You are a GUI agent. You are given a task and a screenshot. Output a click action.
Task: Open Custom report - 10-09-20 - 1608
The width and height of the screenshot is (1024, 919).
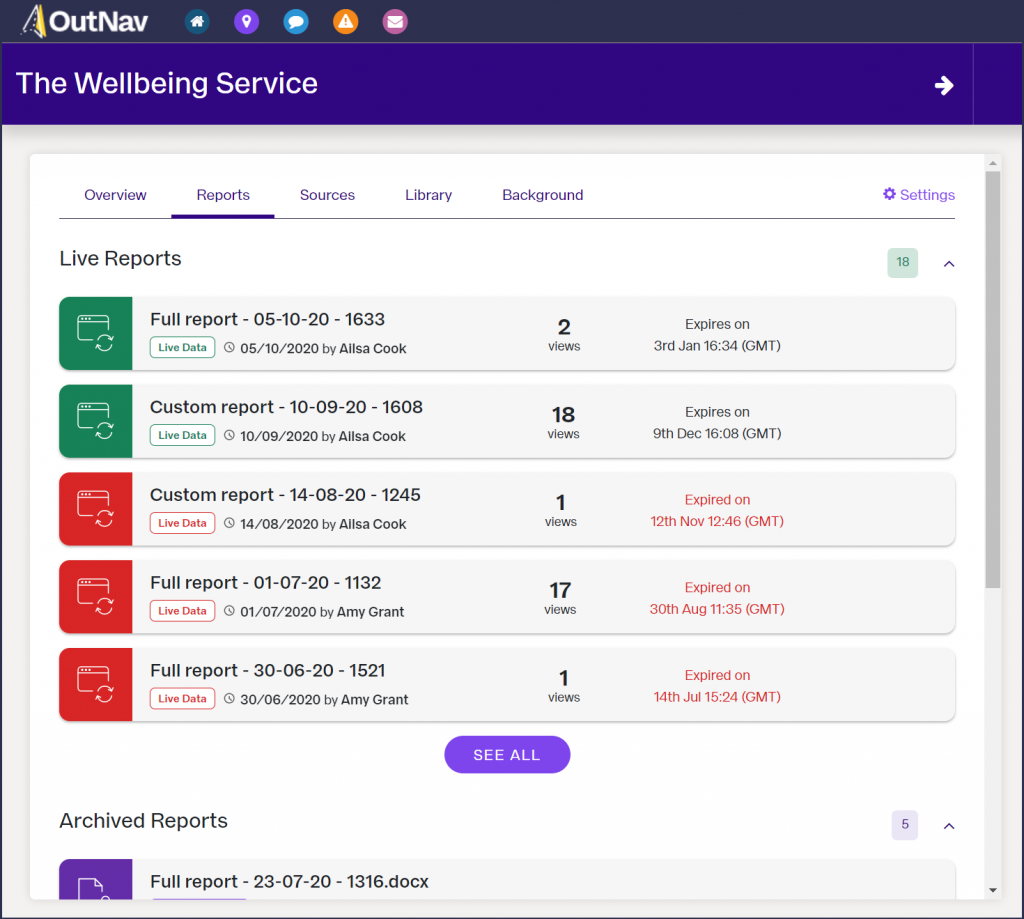click(286, 407)
